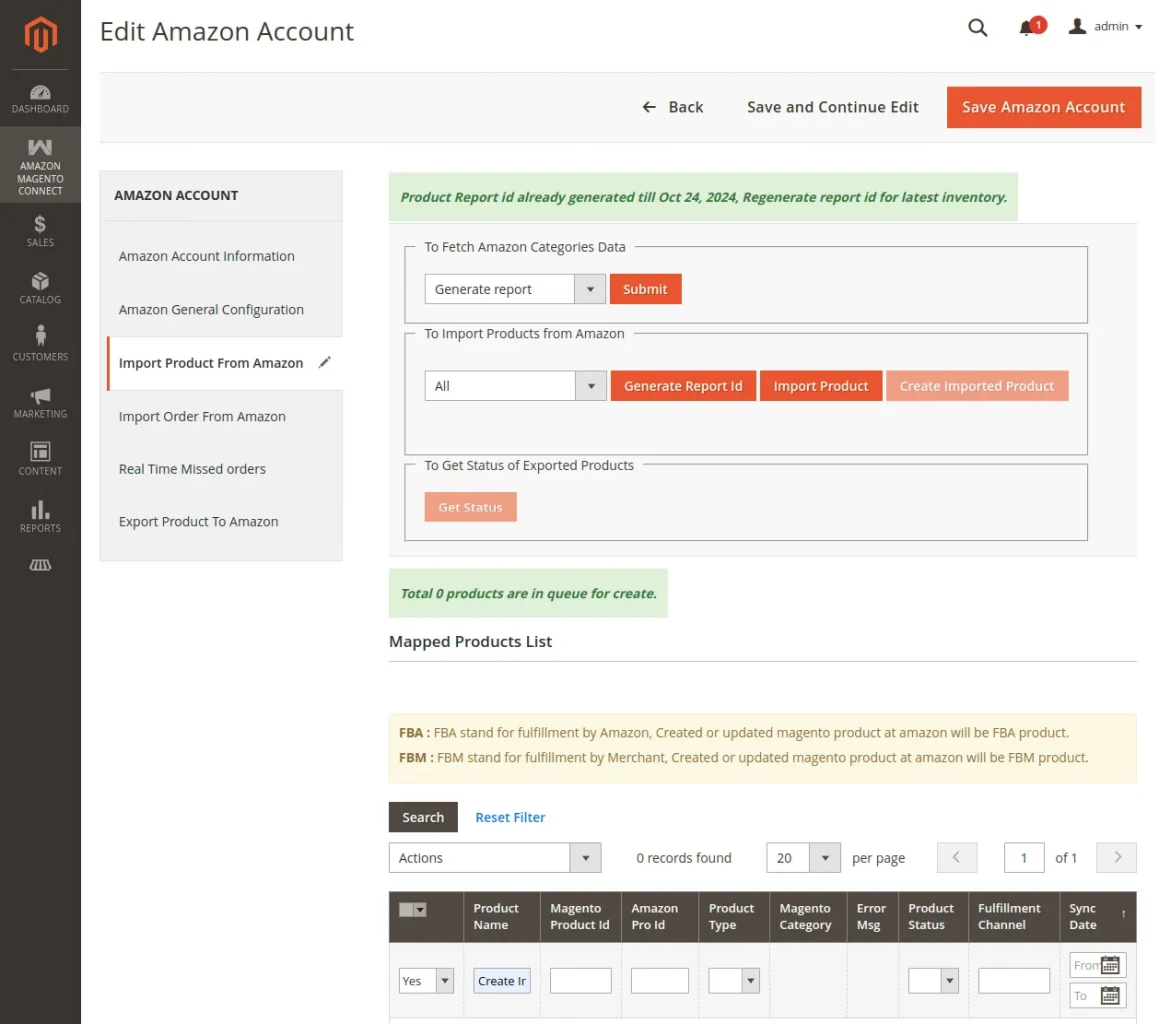Open Amazon Magento Connect menu

tap(40, 166)
